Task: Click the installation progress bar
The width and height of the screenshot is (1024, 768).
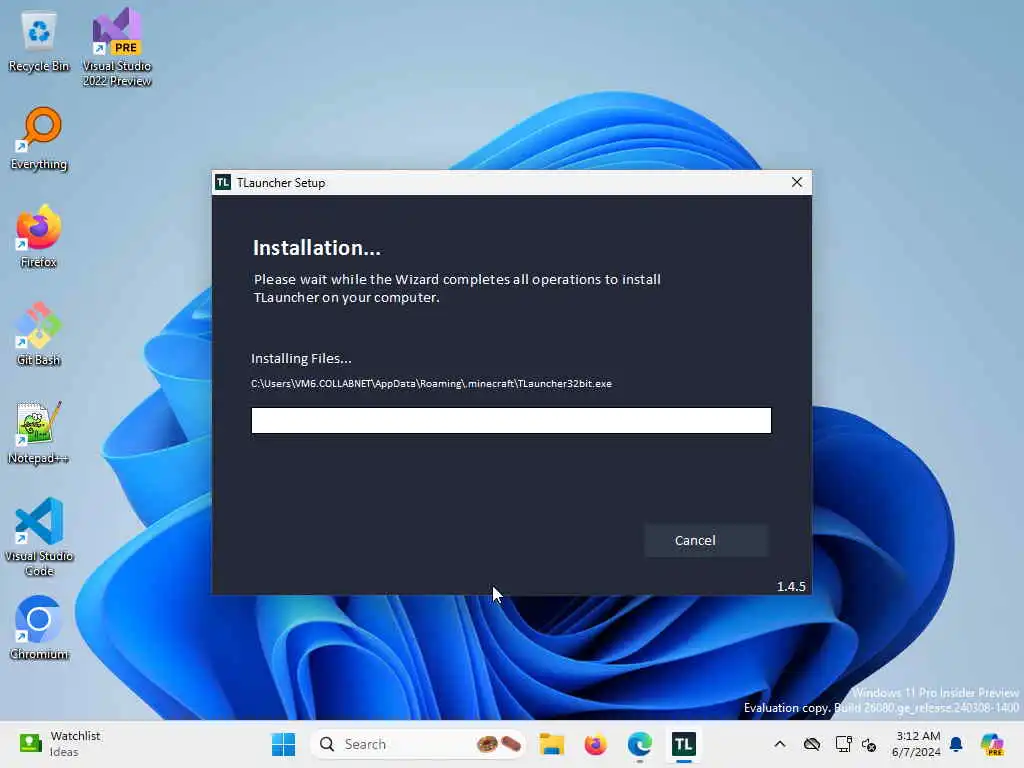Action: [511, 420]
